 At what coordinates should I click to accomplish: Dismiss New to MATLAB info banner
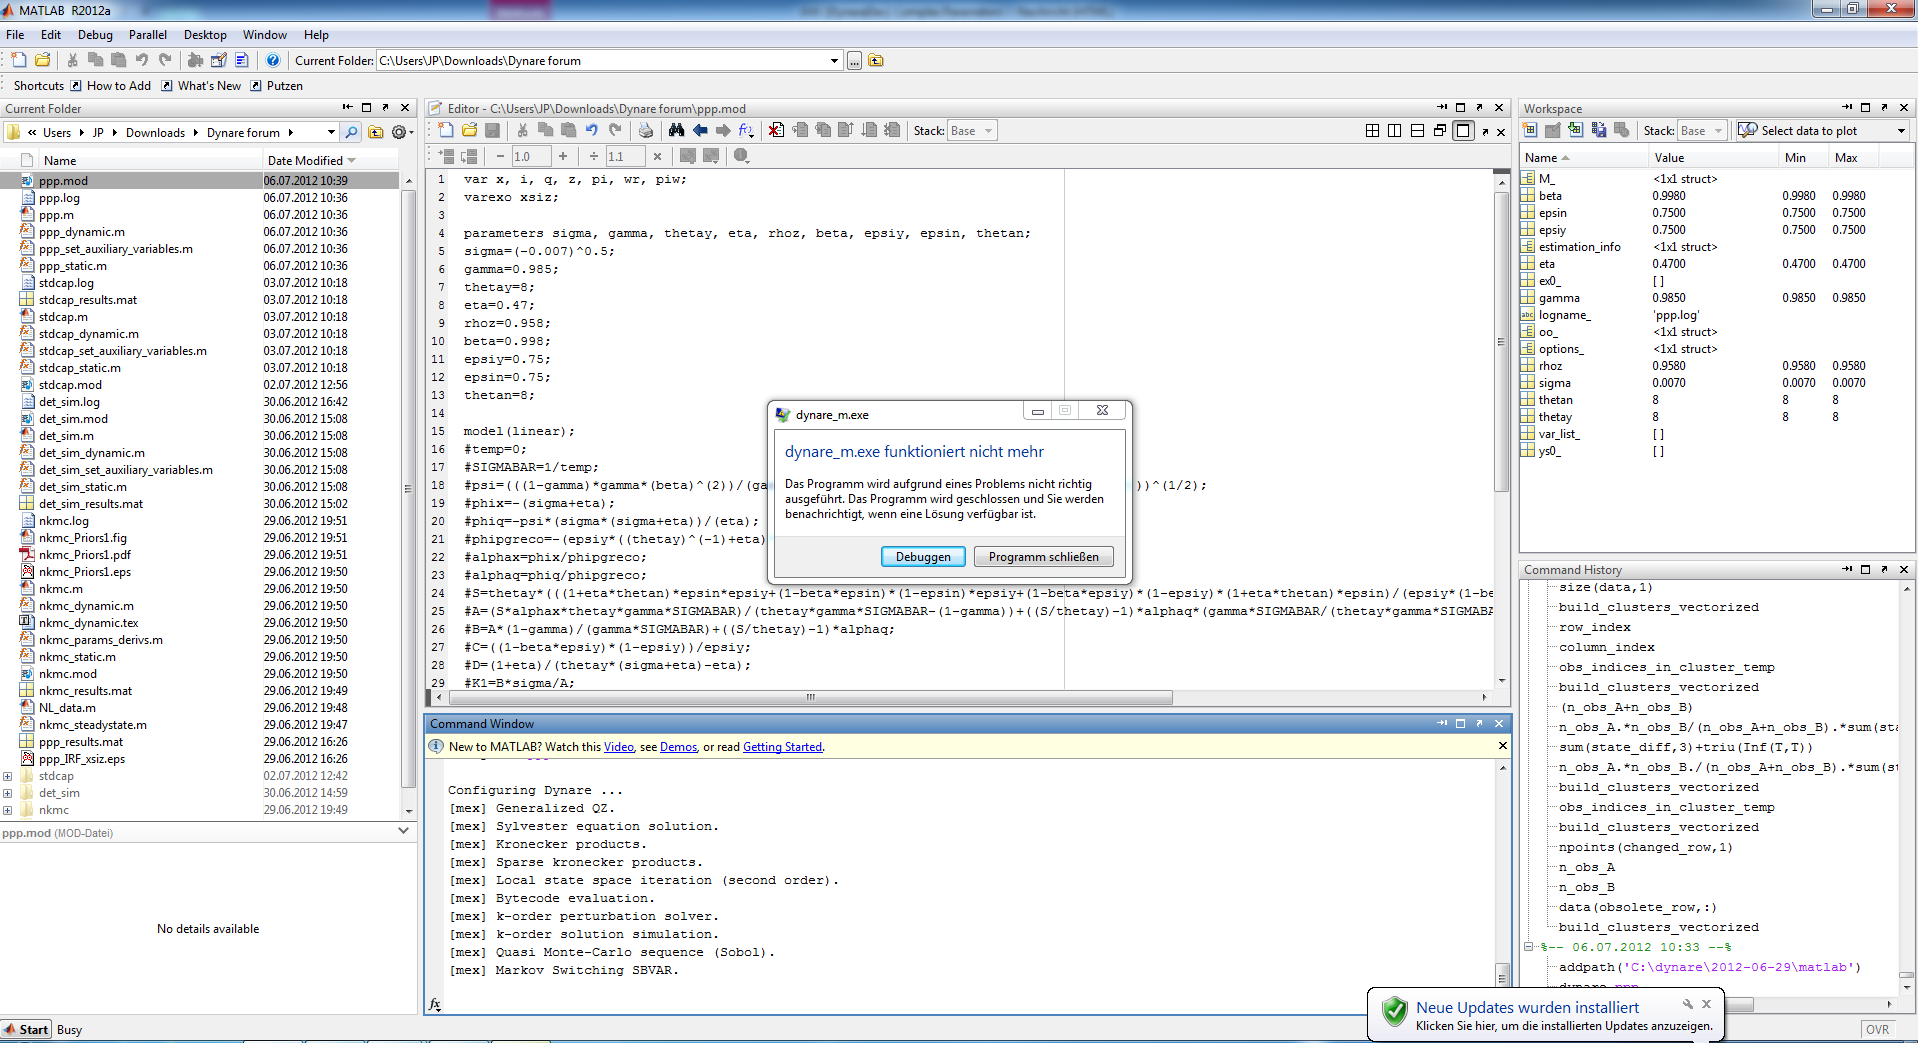tap(1502, 746)
